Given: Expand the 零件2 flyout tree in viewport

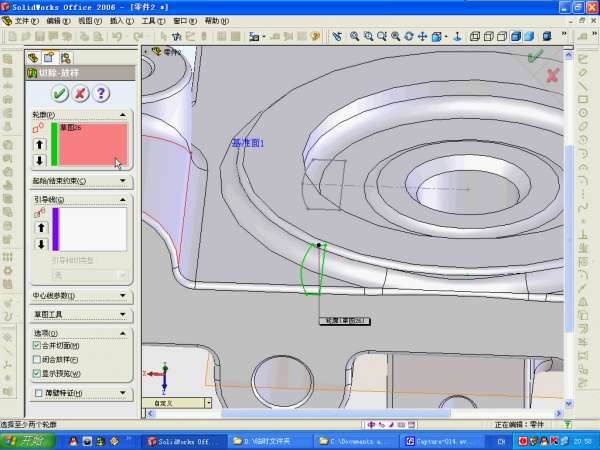Looking at the screenshot, I should (145, 51).
